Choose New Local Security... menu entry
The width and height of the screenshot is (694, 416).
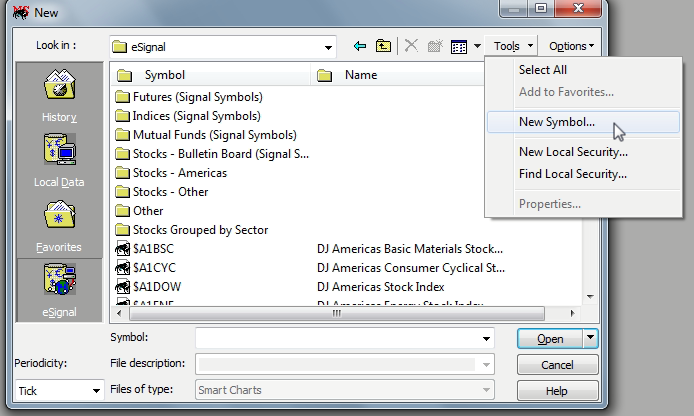pyautogui.click(x=583, y=152)
